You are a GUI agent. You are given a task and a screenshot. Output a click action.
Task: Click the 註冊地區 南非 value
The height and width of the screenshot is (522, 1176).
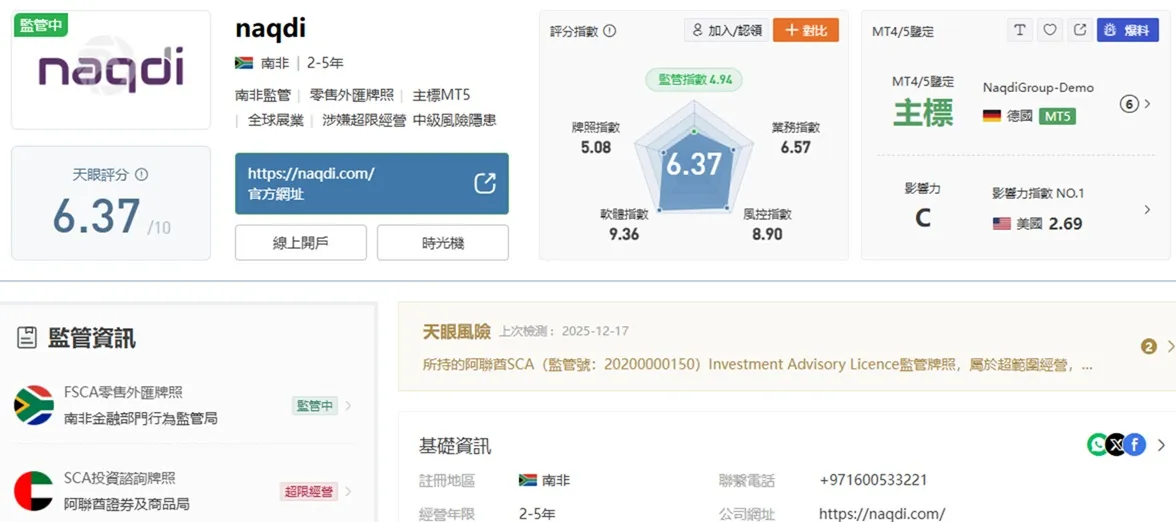(x=544, y=480)
